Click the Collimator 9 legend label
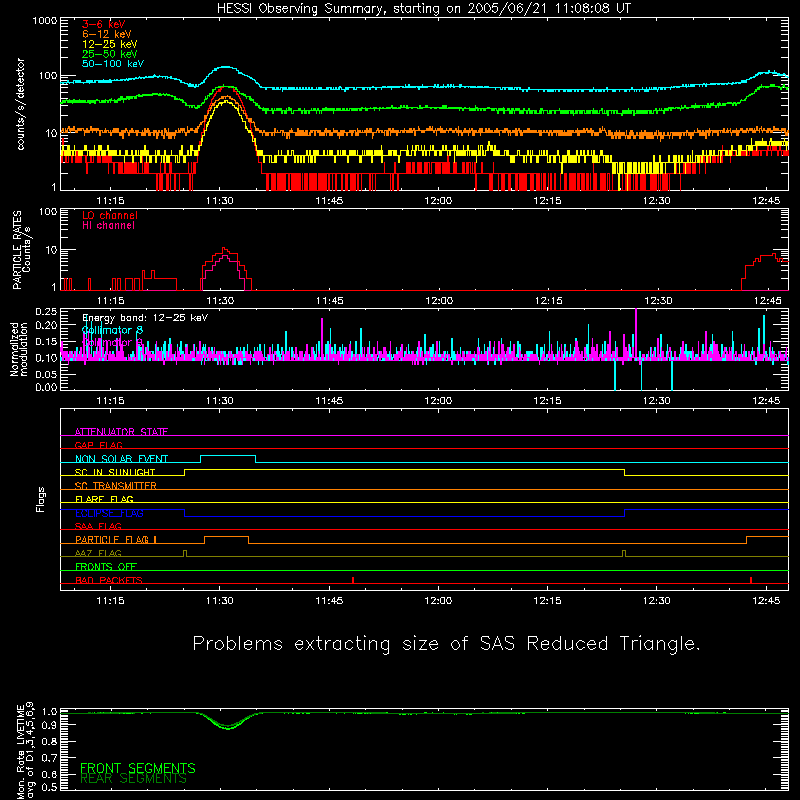Viewport: 800px width, 800px height. (x=112, y=342)
